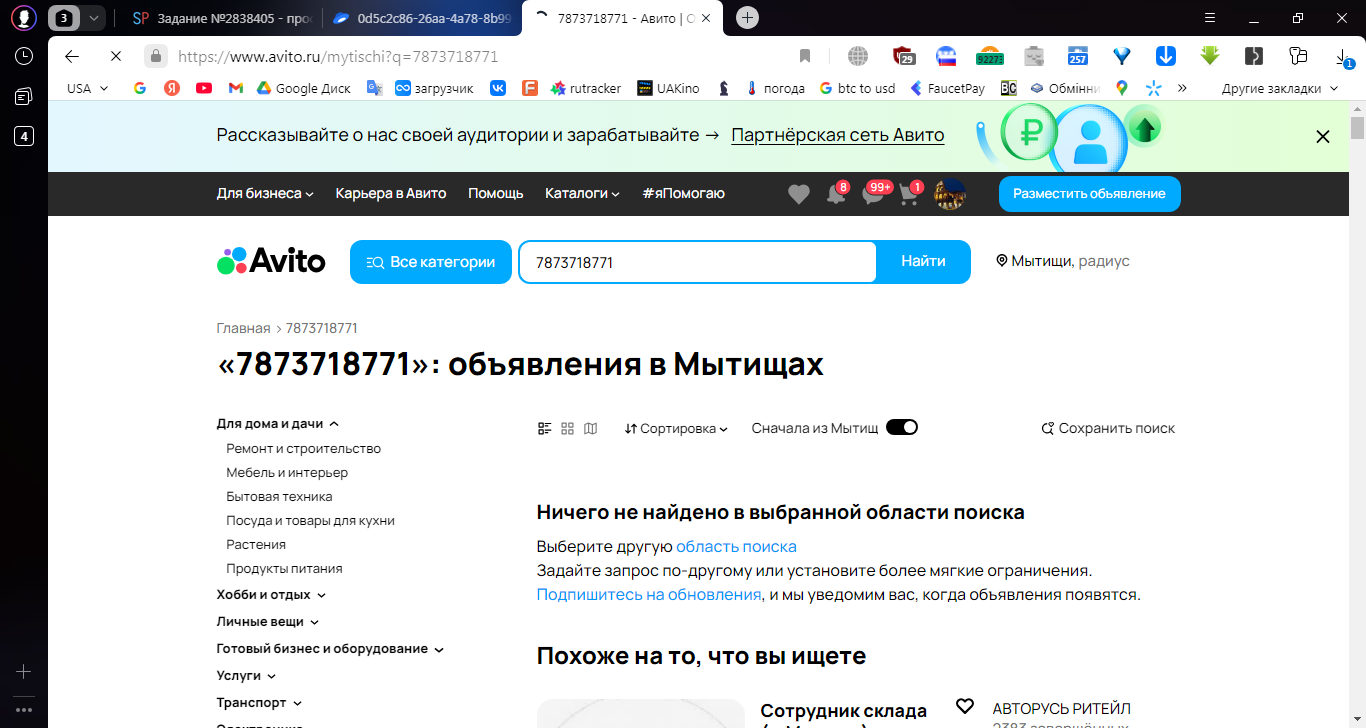
Task: Show more bookmarks via double chevron
Action: [x=1182, y=88]
